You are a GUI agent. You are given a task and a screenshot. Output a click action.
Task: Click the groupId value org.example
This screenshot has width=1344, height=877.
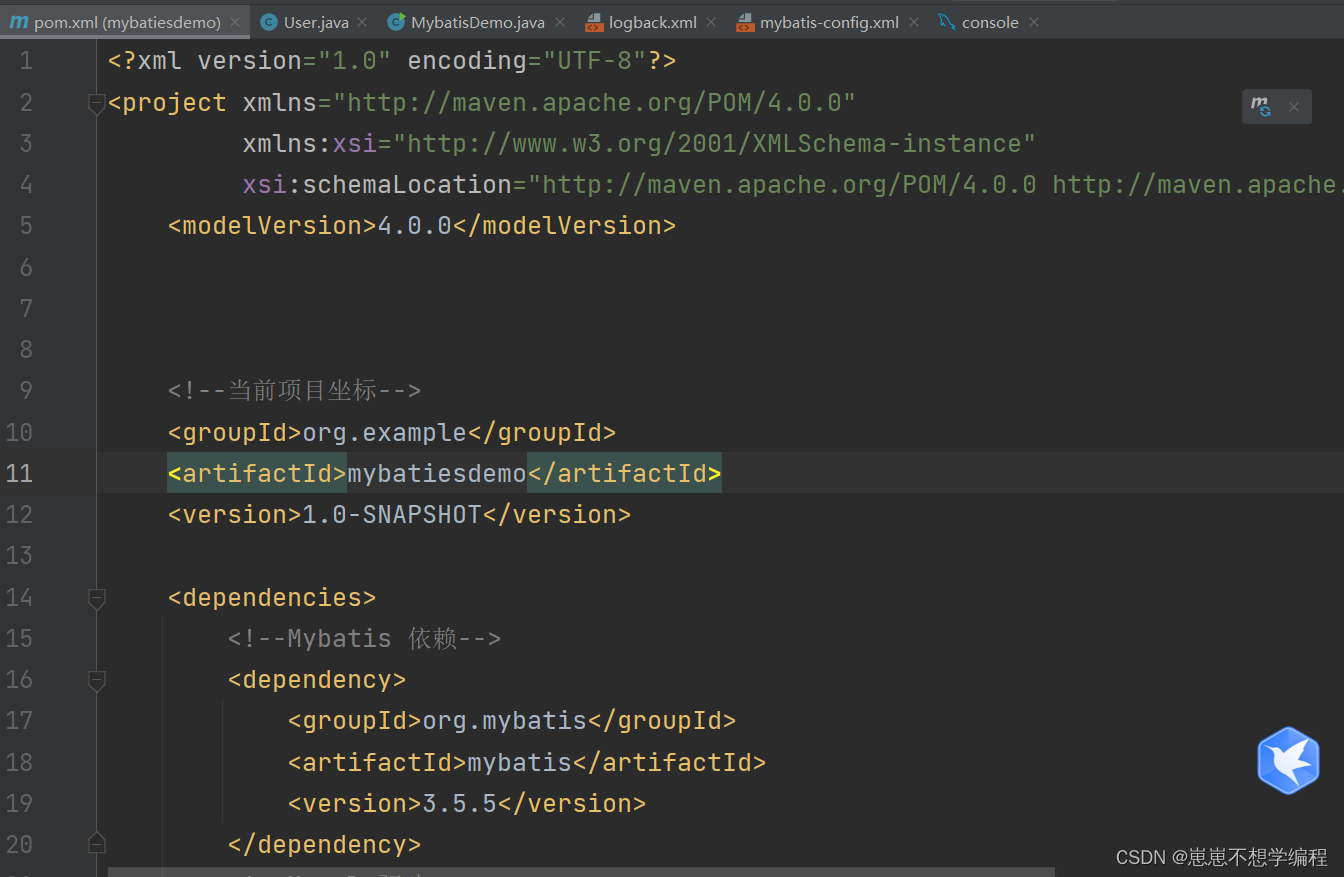[385, 432]
